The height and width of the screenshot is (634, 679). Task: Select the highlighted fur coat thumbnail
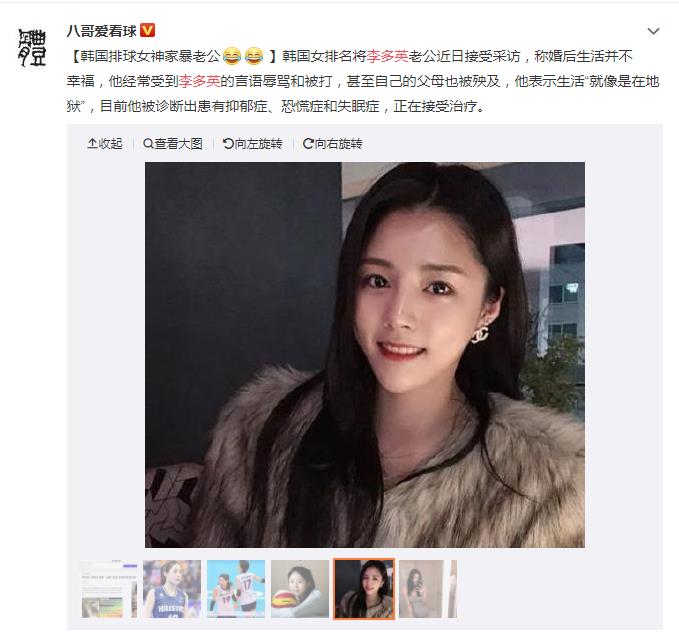point(364,589)
